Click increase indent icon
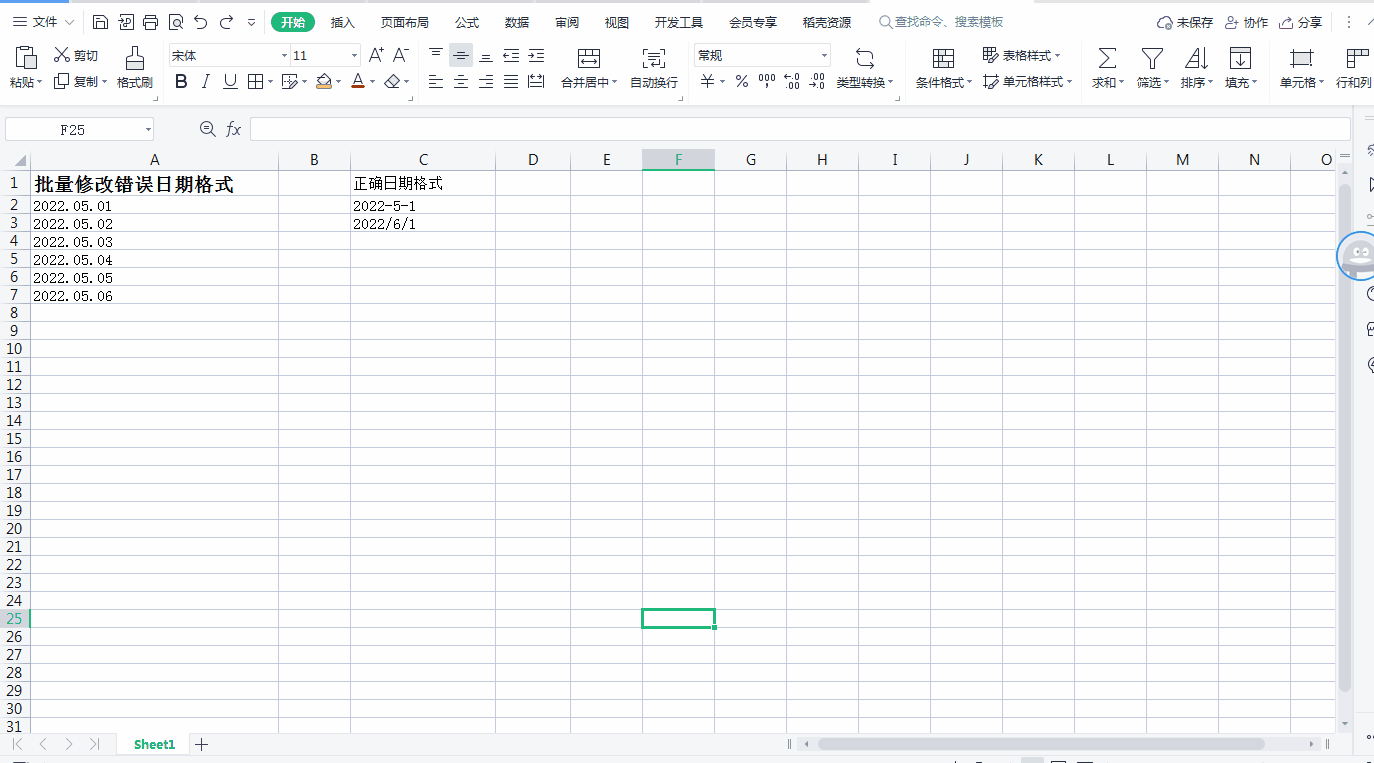Screen dimensions: 1374x763 tap(536, 55)
